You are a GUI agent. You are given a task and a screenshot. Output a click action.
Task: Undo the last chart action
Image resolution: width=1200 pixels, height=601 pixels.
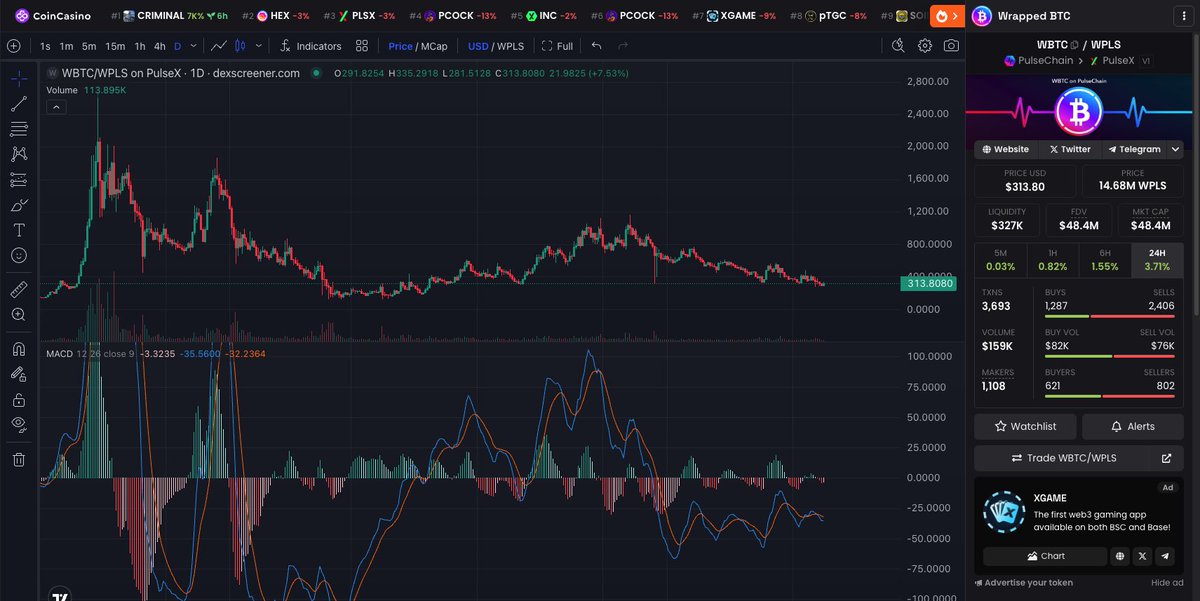(597, 46)
